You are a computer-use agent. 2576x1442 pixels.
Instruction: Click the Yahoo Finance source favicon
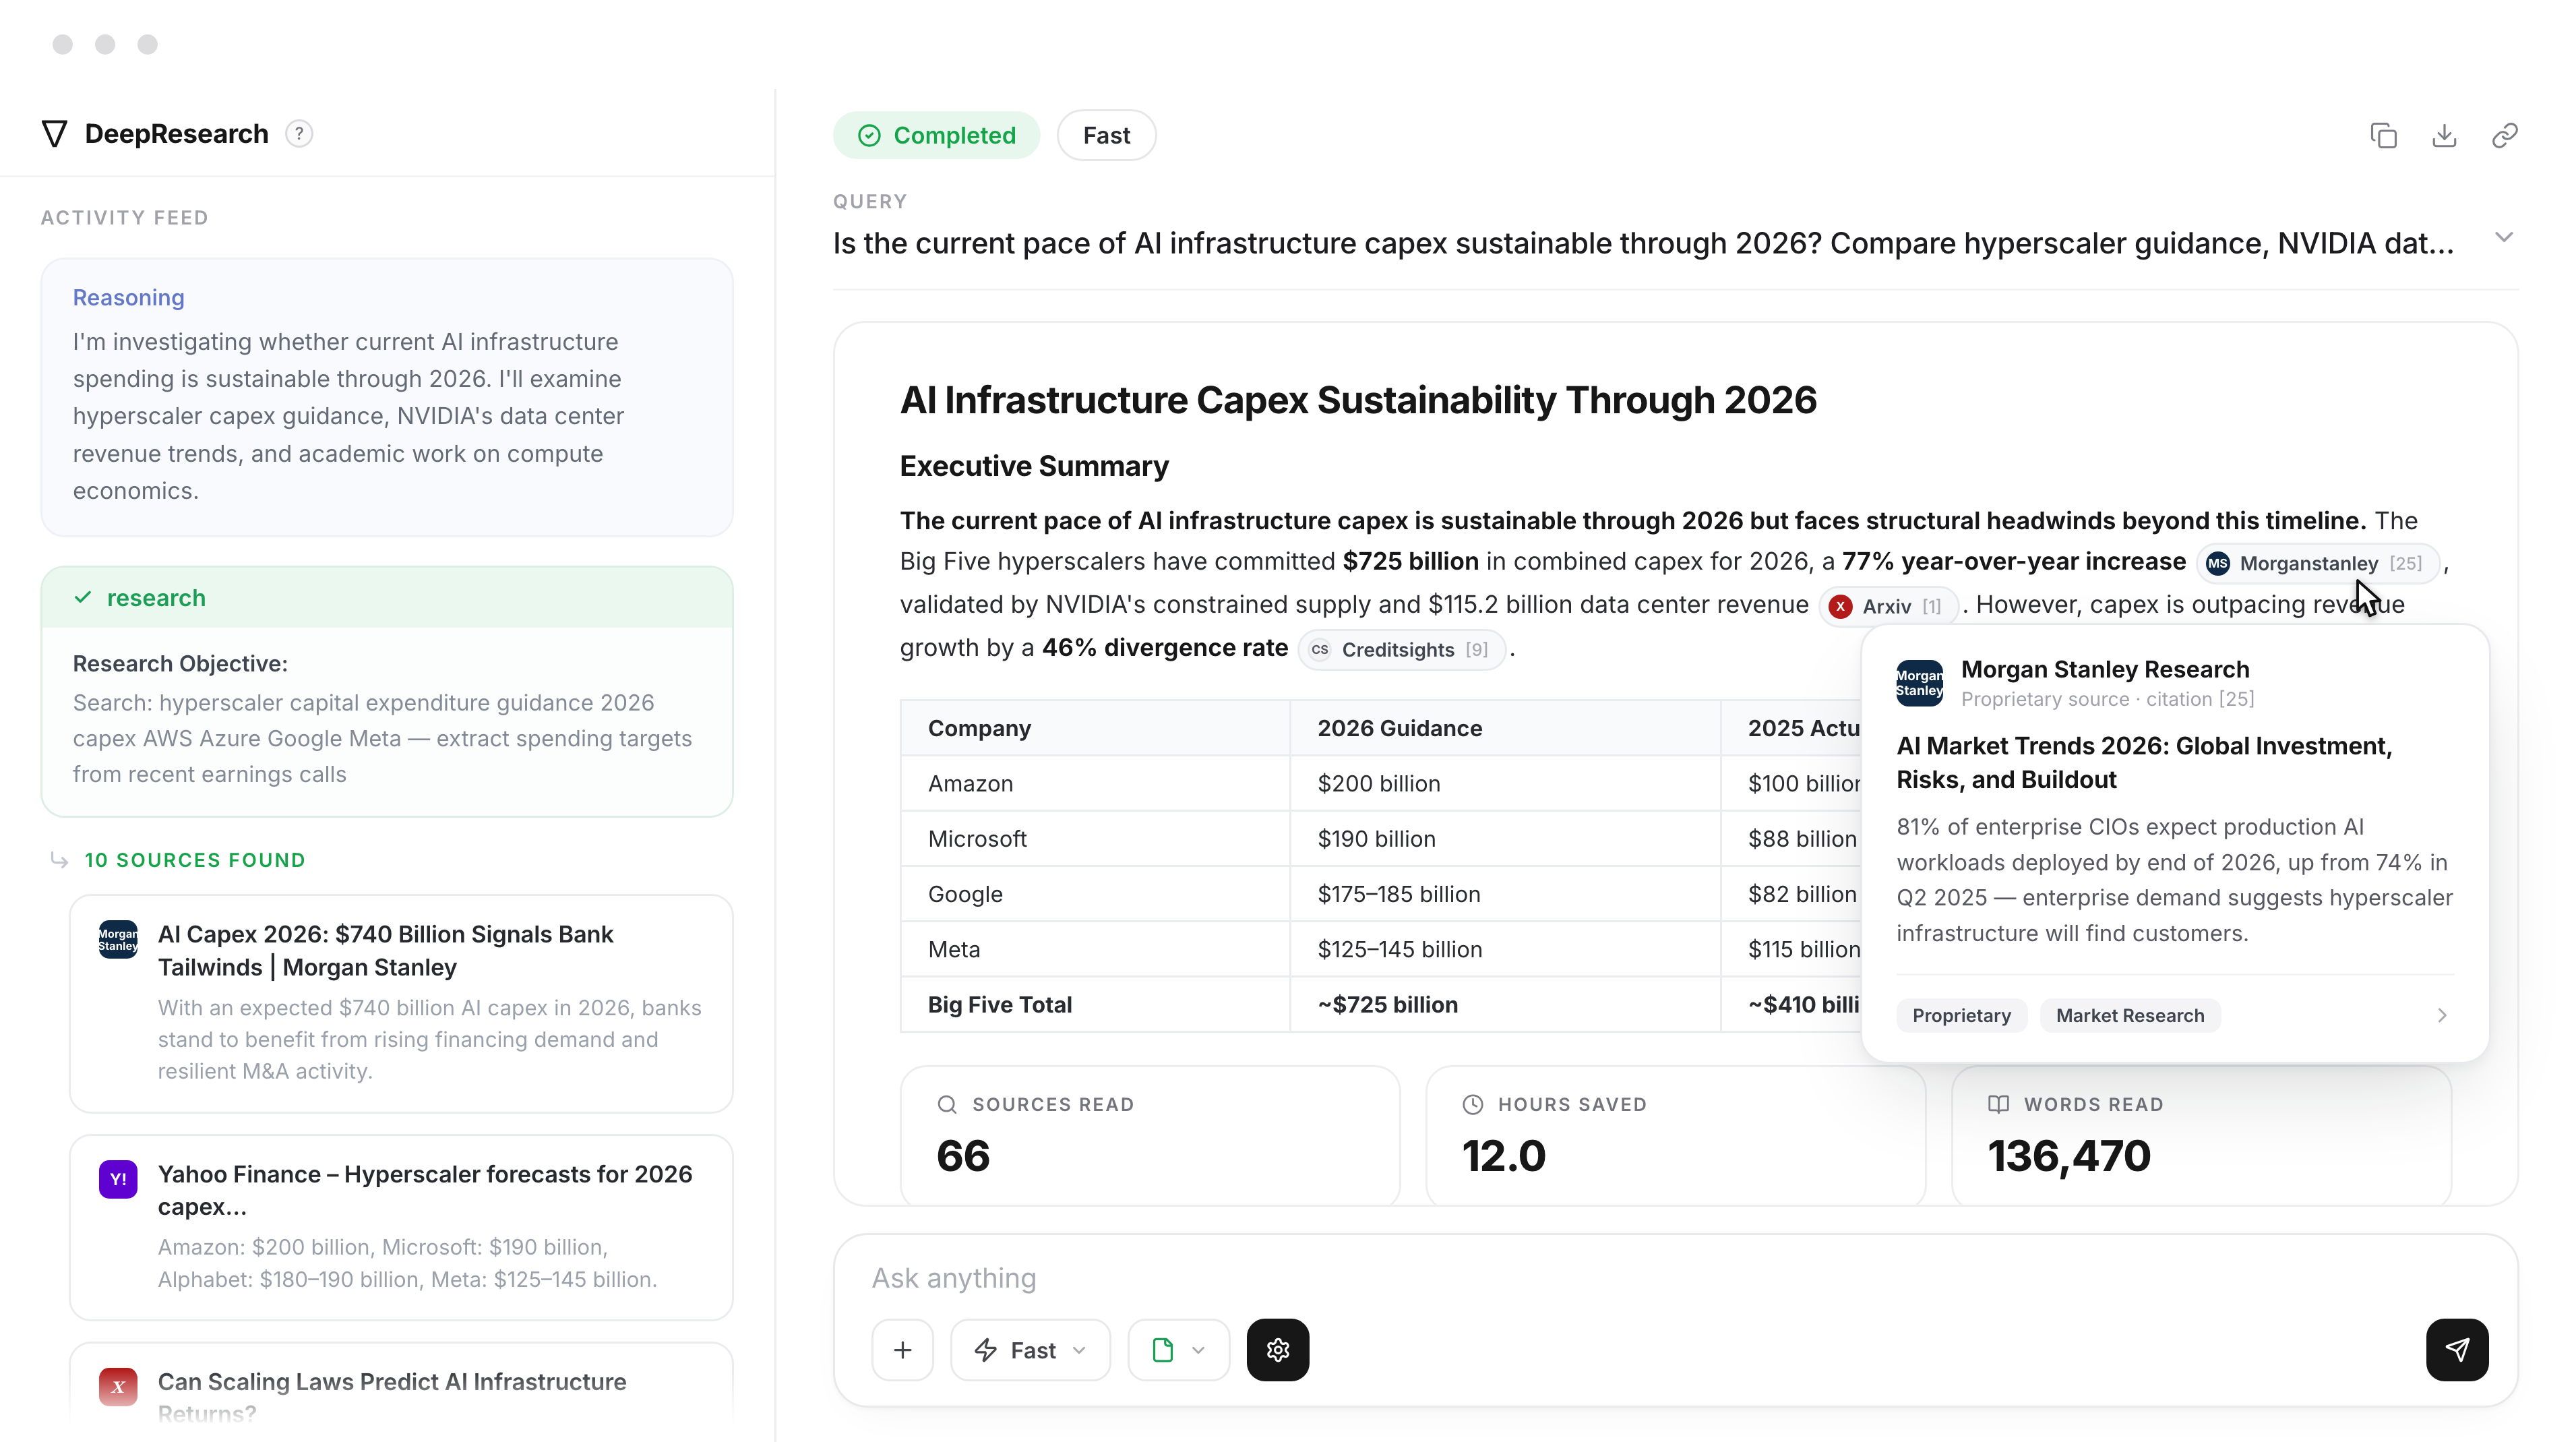click(118, 1179)
